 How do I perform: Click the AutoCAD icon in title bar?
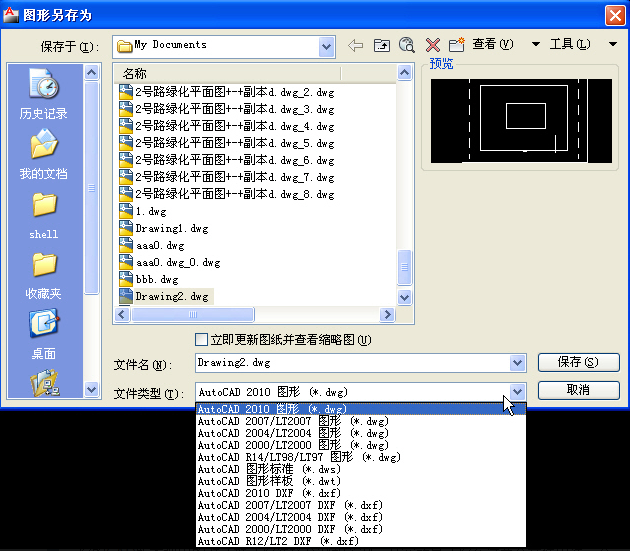pyautogui.click(x=11, y=15)
